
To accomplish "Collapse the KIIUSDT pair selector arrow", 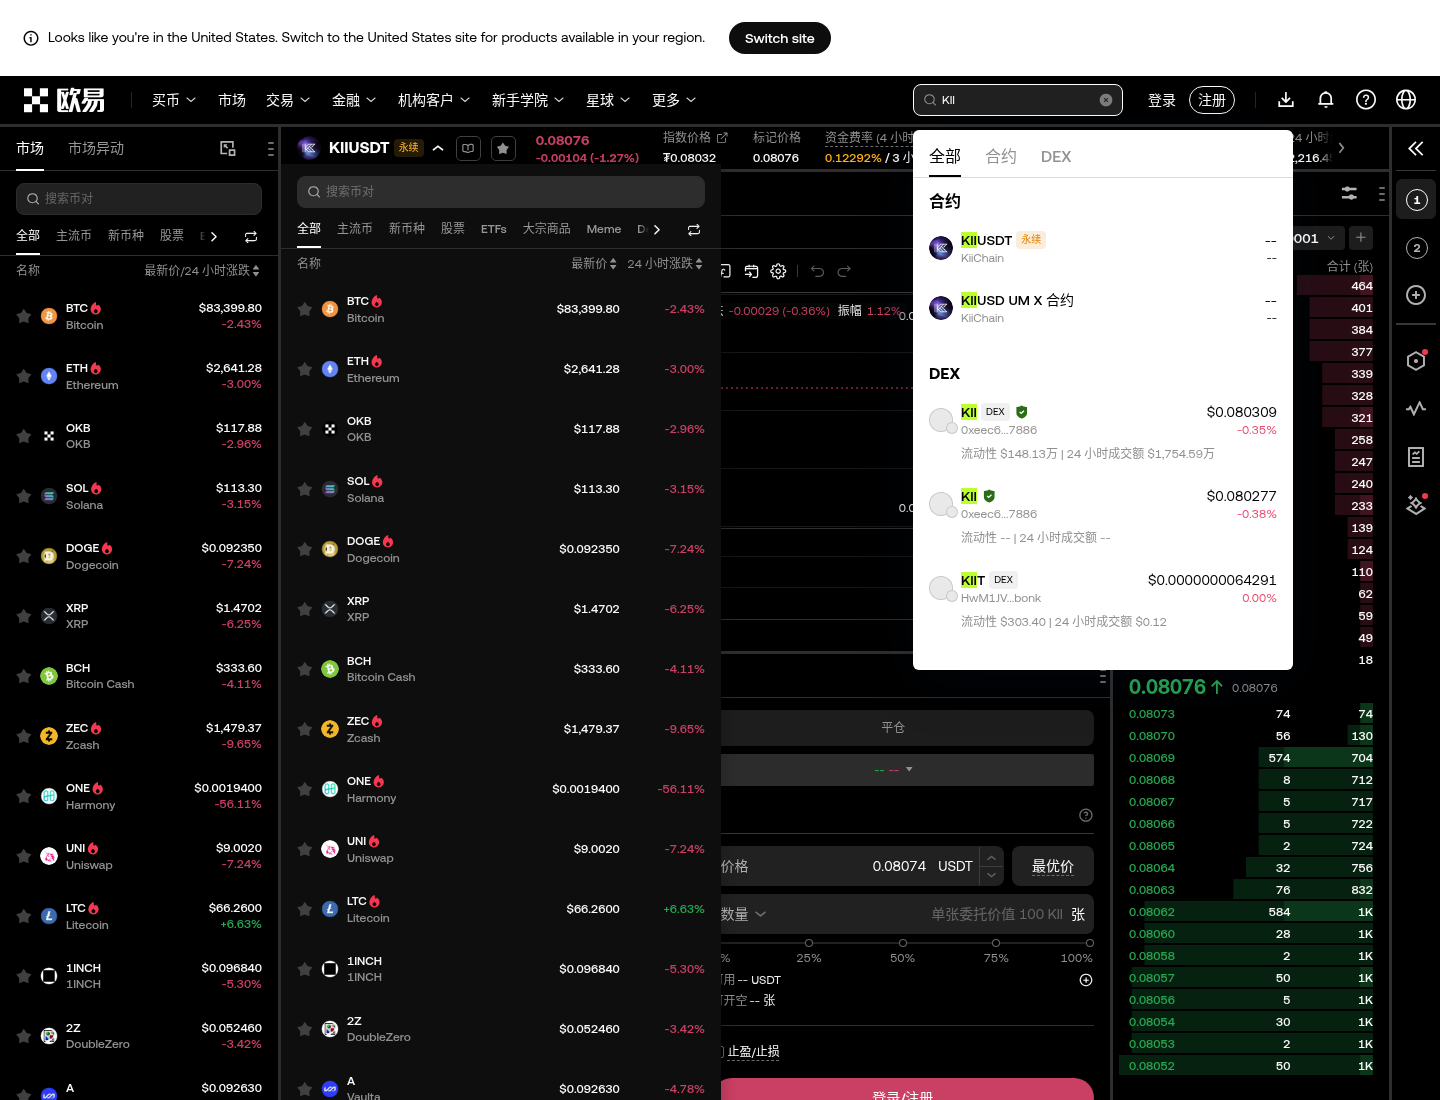I will 438,148.
